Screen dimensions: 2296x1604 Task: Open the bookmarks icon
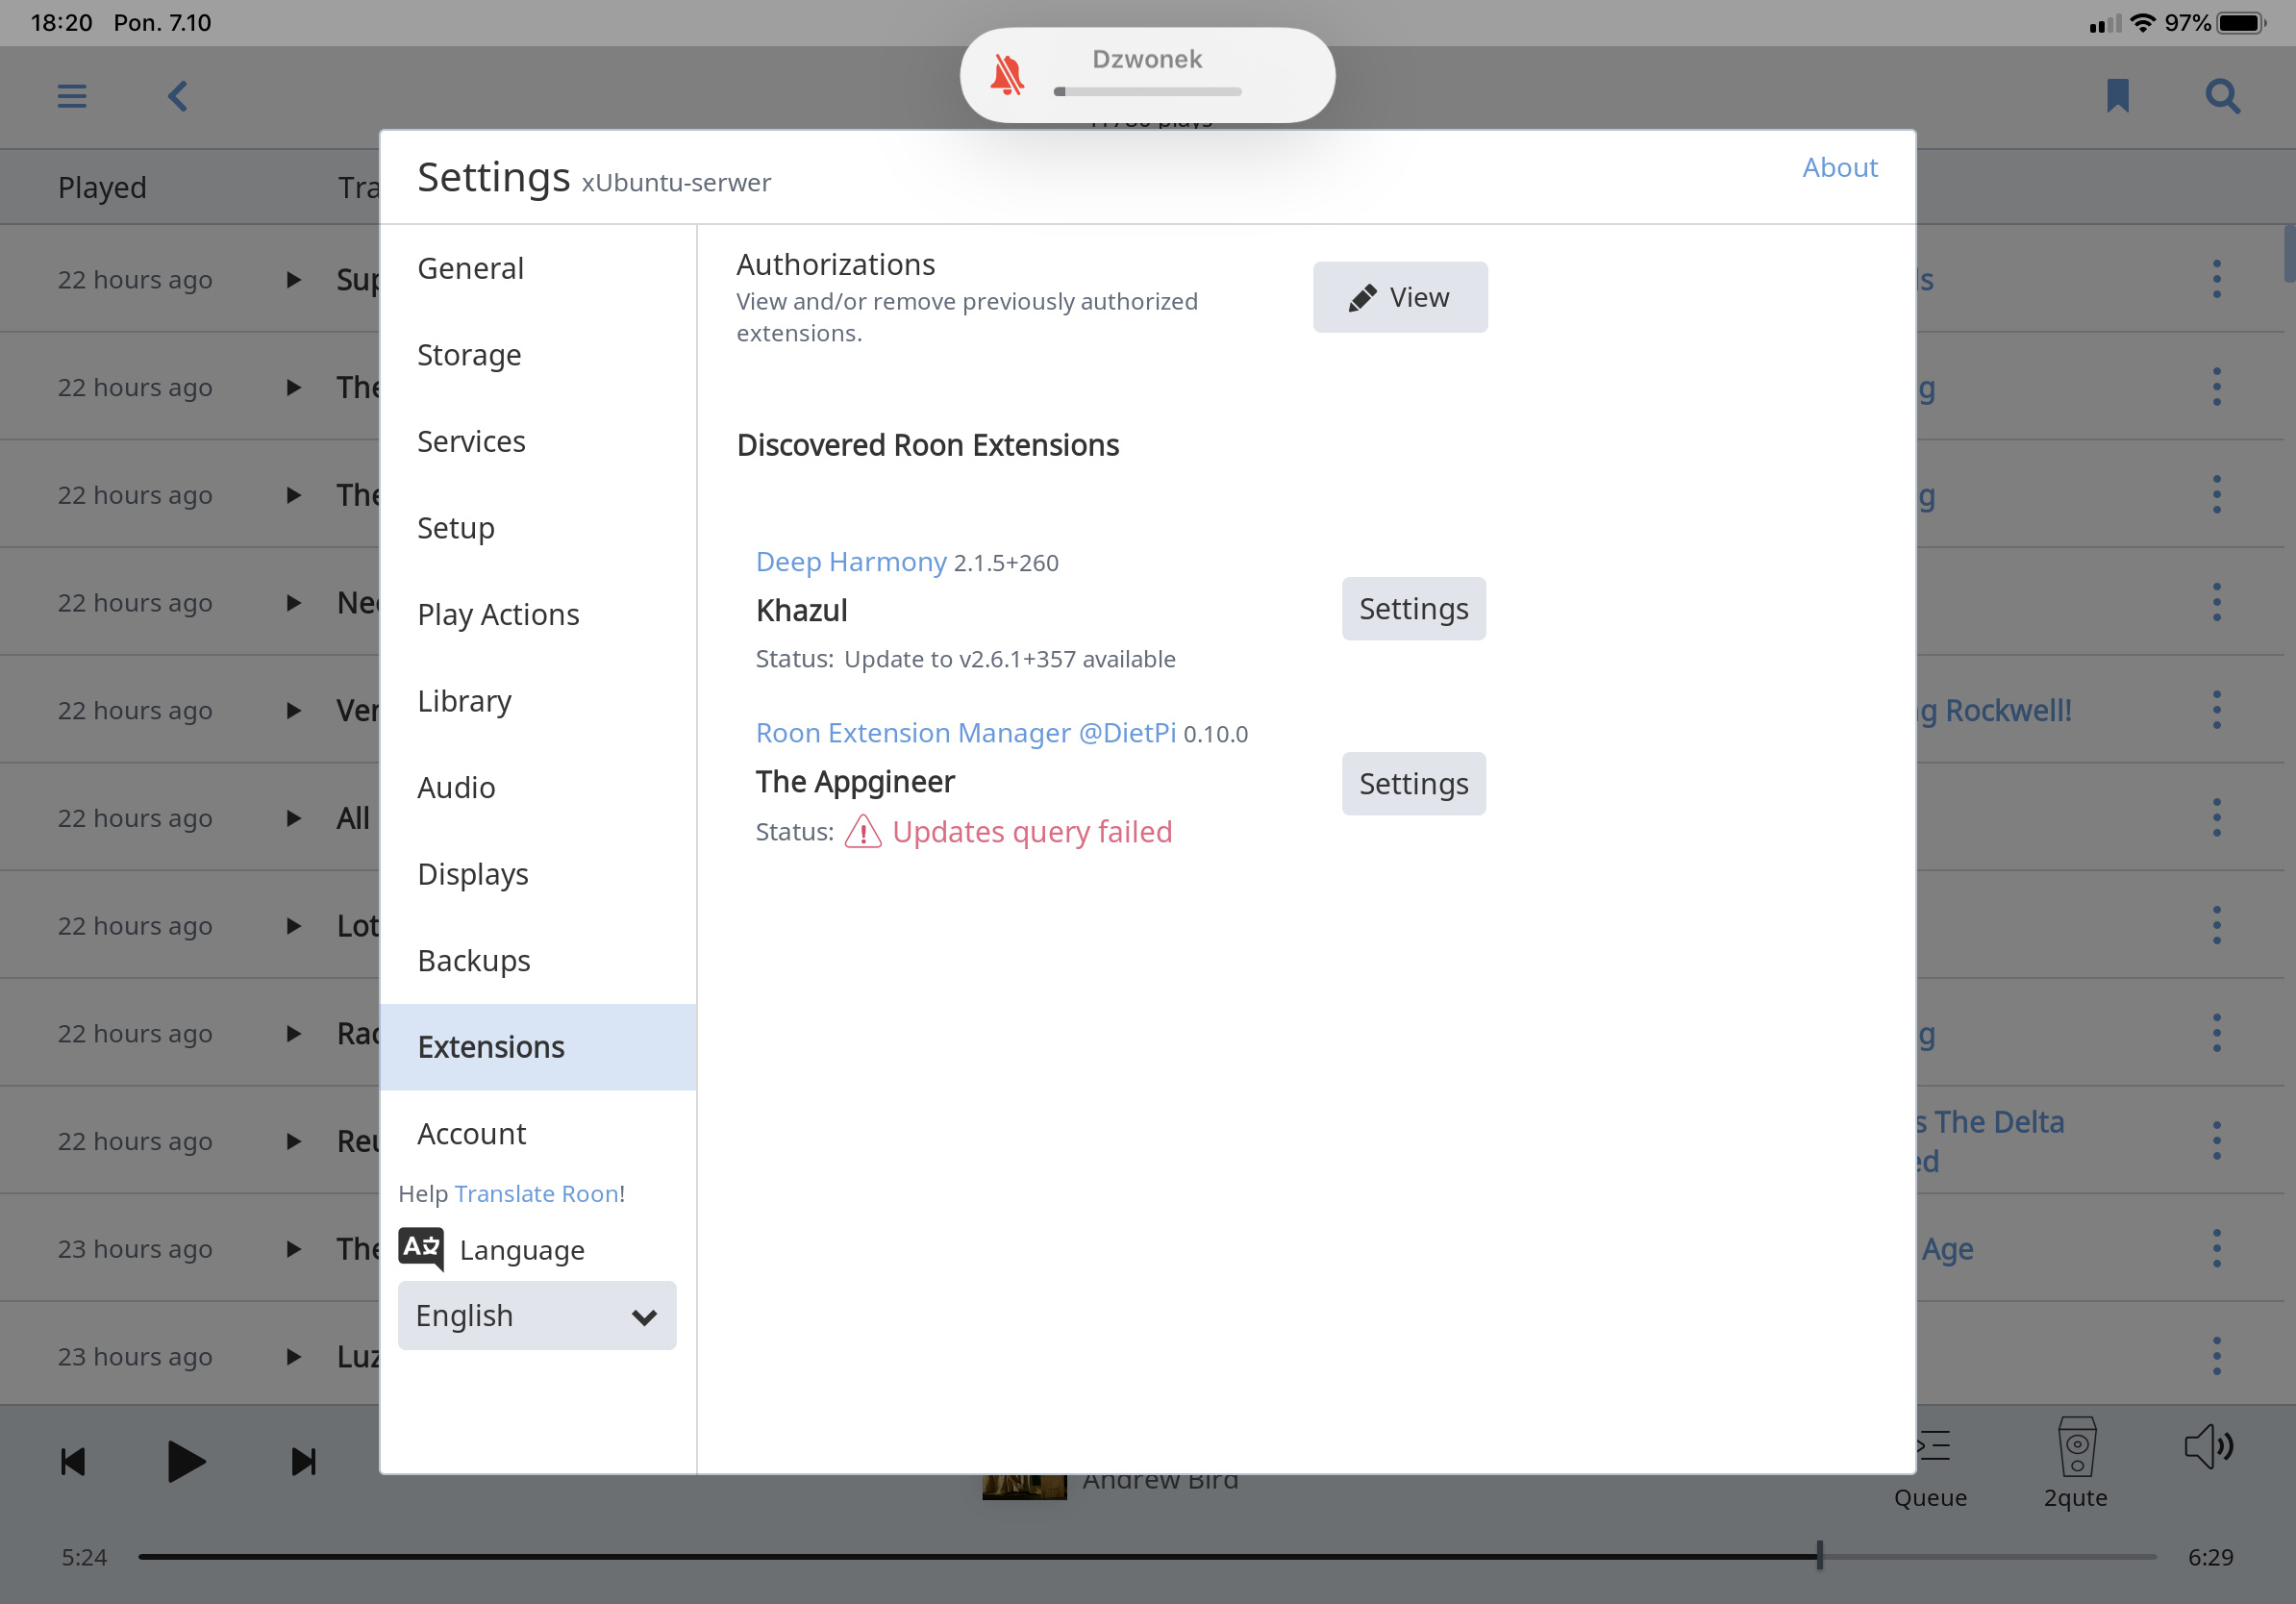point(2117,96)
